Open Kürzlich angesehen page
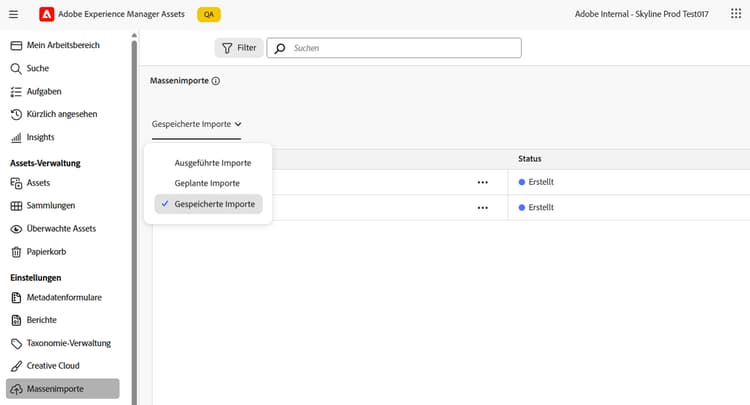This screenshot has width=750, height=405. click(x=62, y=114)
